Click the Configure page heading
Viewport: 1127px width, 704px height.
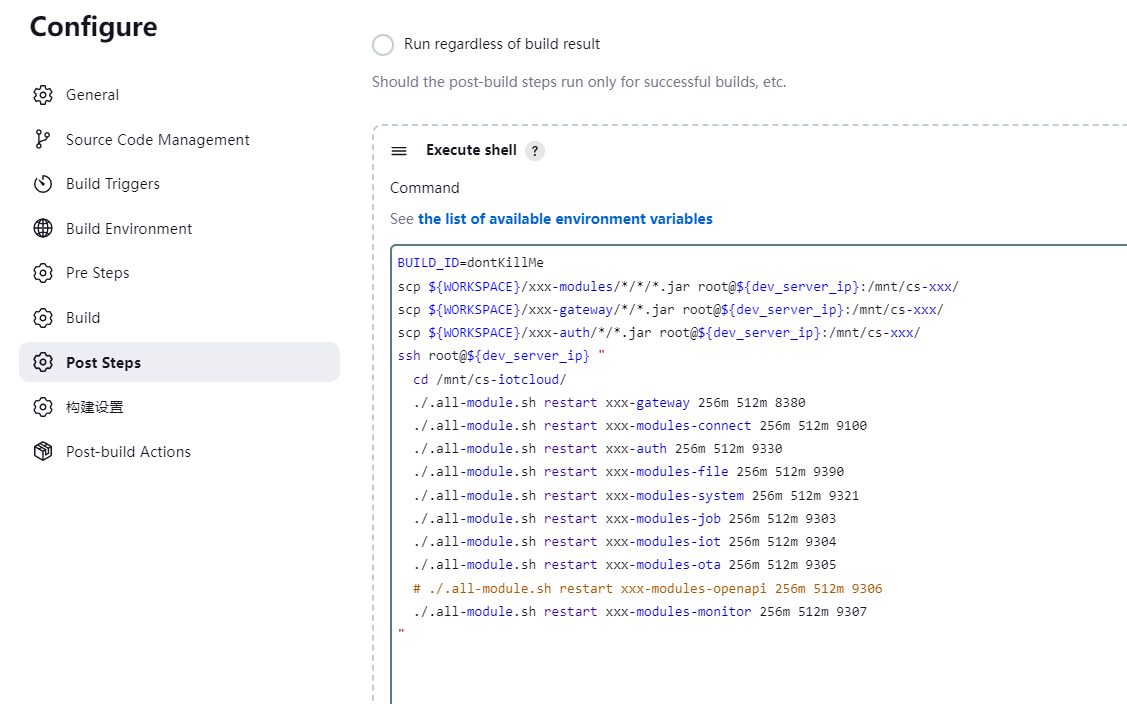pos(93,27)
